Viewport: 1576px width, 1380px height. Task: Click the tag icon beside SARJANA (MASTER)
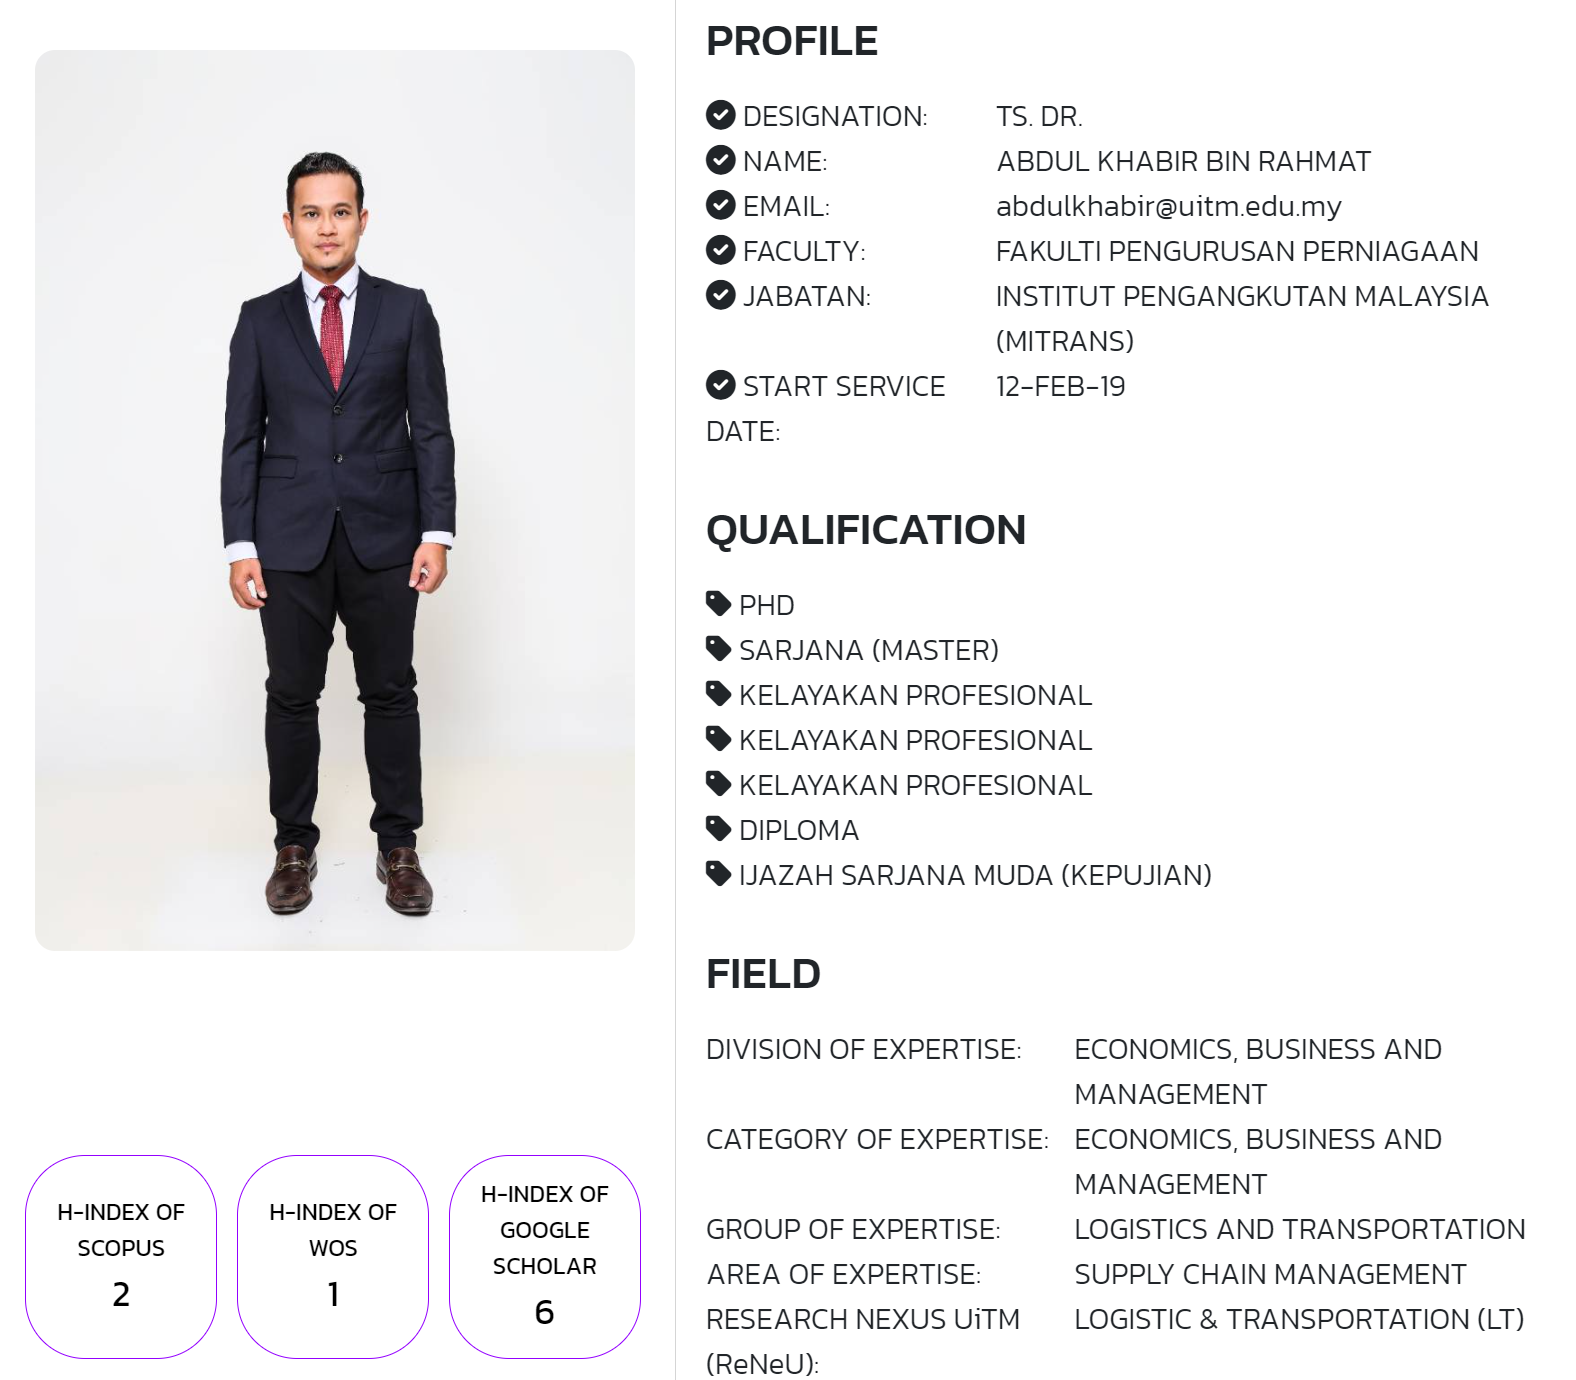tap(718, 648)
